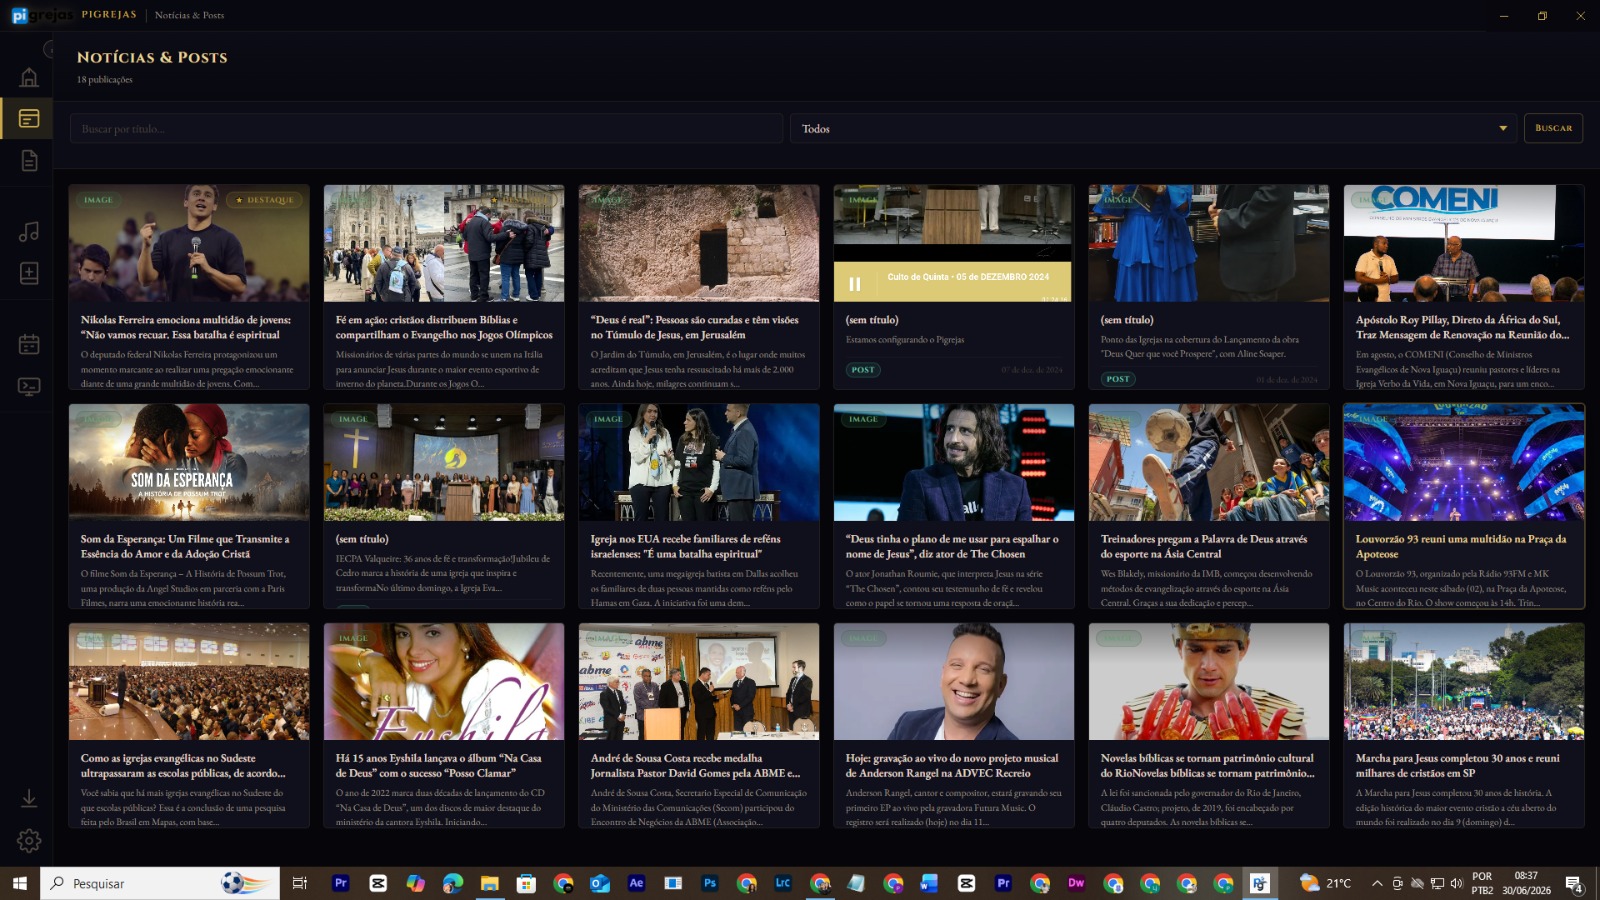Open the Bible book sidebar icon
Viewport: 1600px width, 900px height.
click(x=29, y=273)
